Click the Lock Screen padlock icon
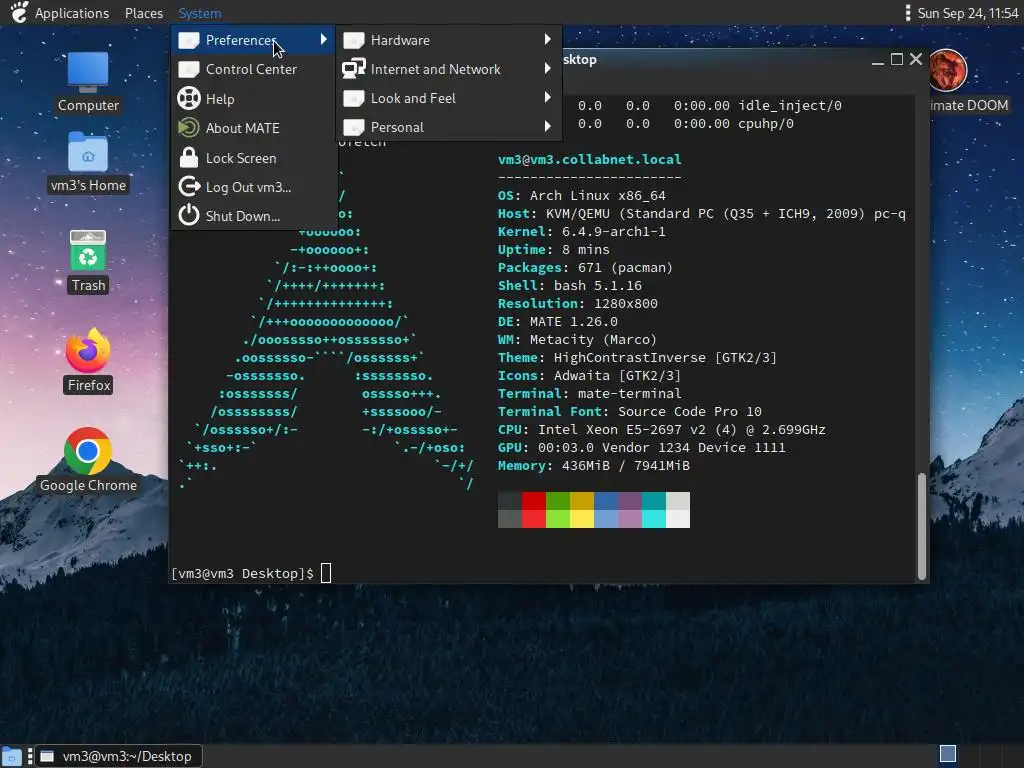1024x768 pixels. (189, 157)
